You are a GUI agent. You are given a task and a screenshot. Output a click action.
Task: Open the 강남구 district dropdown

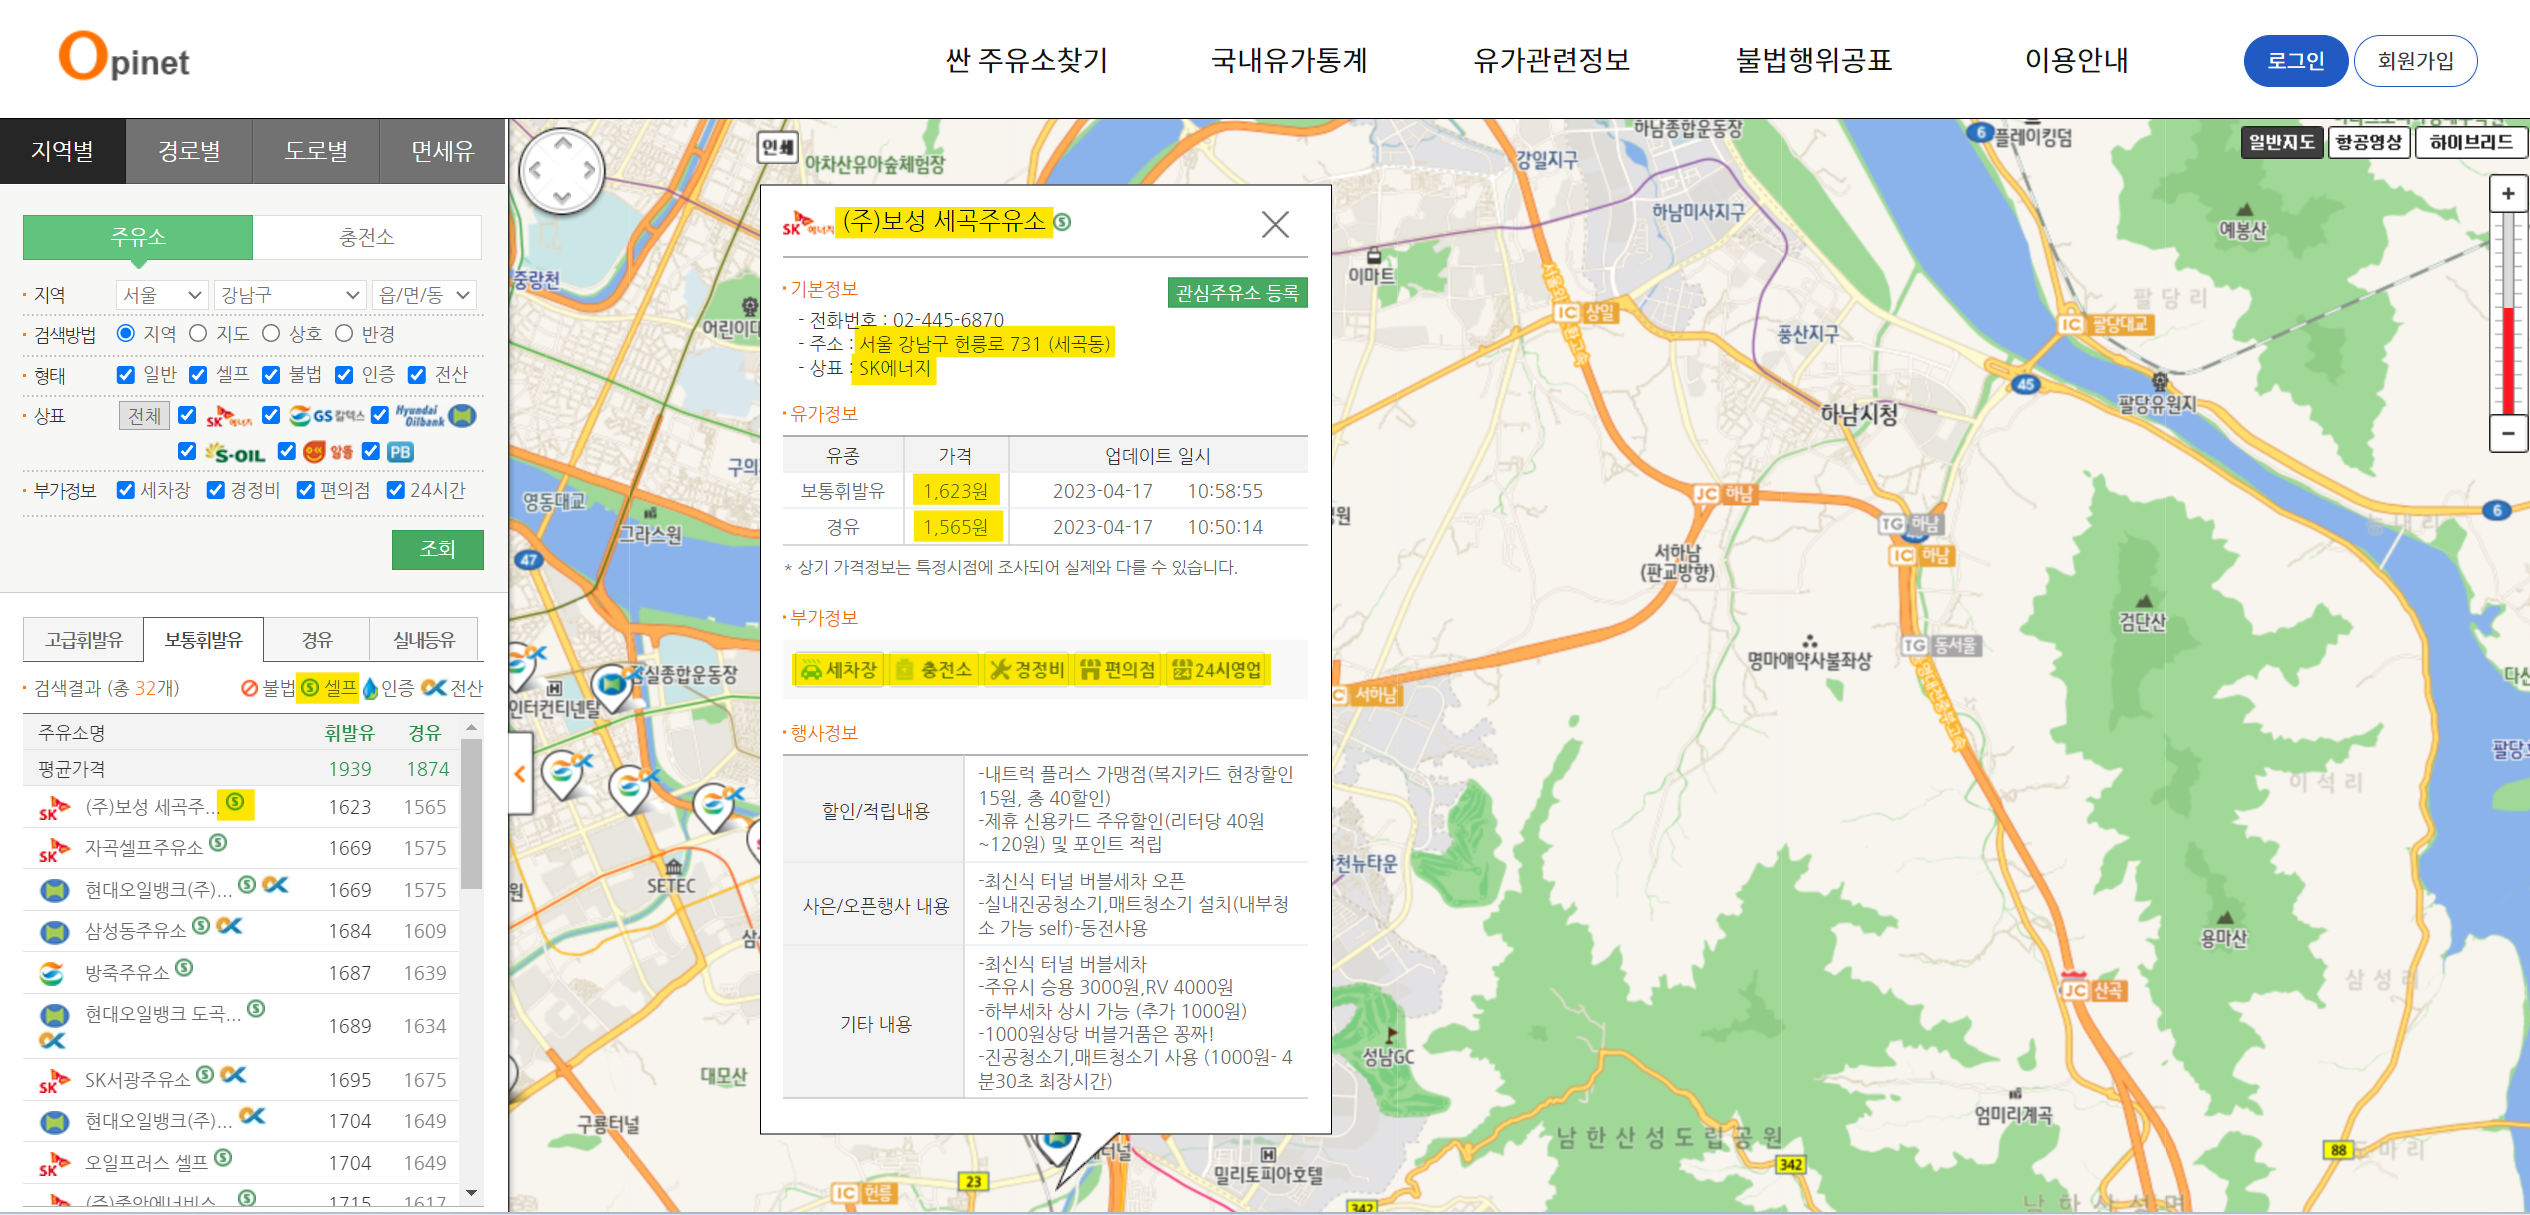(289, 295)
